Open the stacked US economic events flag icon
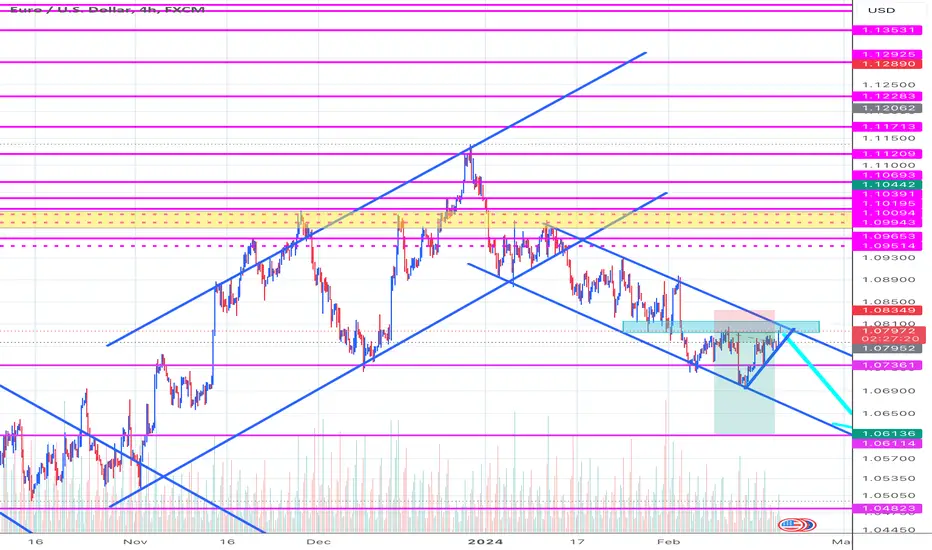This screenshot has width=932, height=550. (x=797, y=525)
